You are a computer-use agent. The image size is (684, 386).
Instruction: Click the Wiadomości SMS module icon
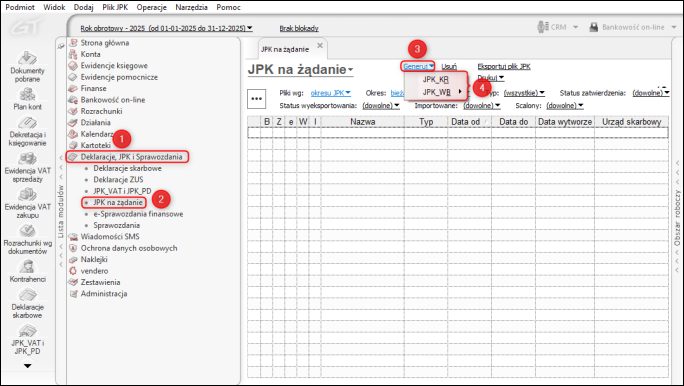tap(73, 236)
